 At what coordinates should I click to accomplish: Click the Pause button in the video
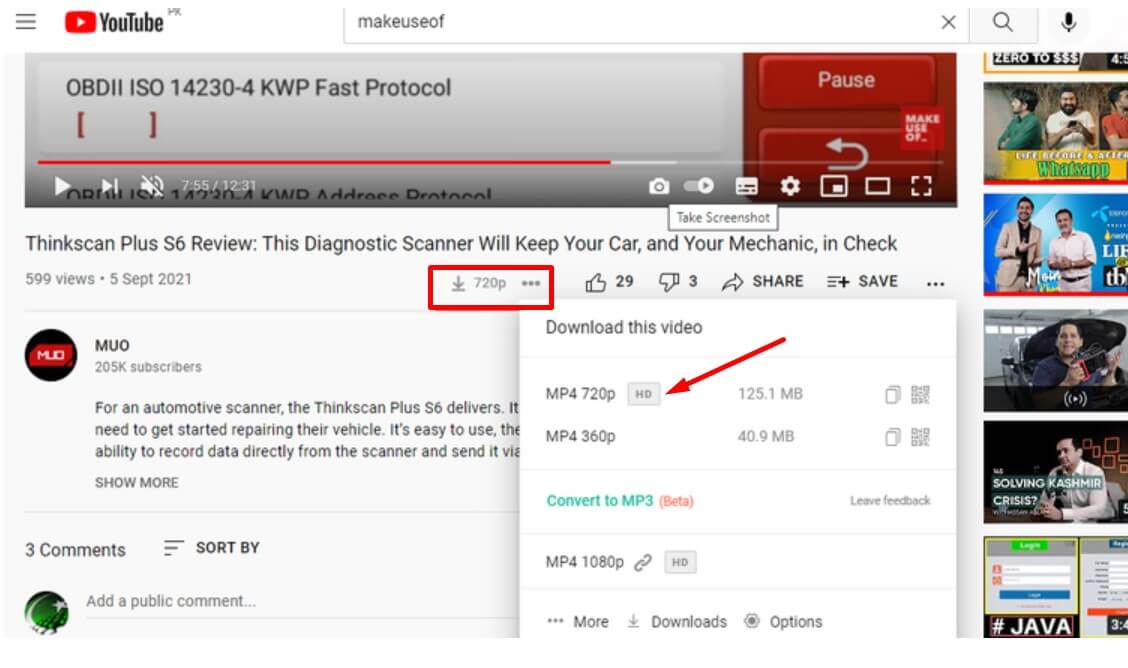(x=846, y=81)
